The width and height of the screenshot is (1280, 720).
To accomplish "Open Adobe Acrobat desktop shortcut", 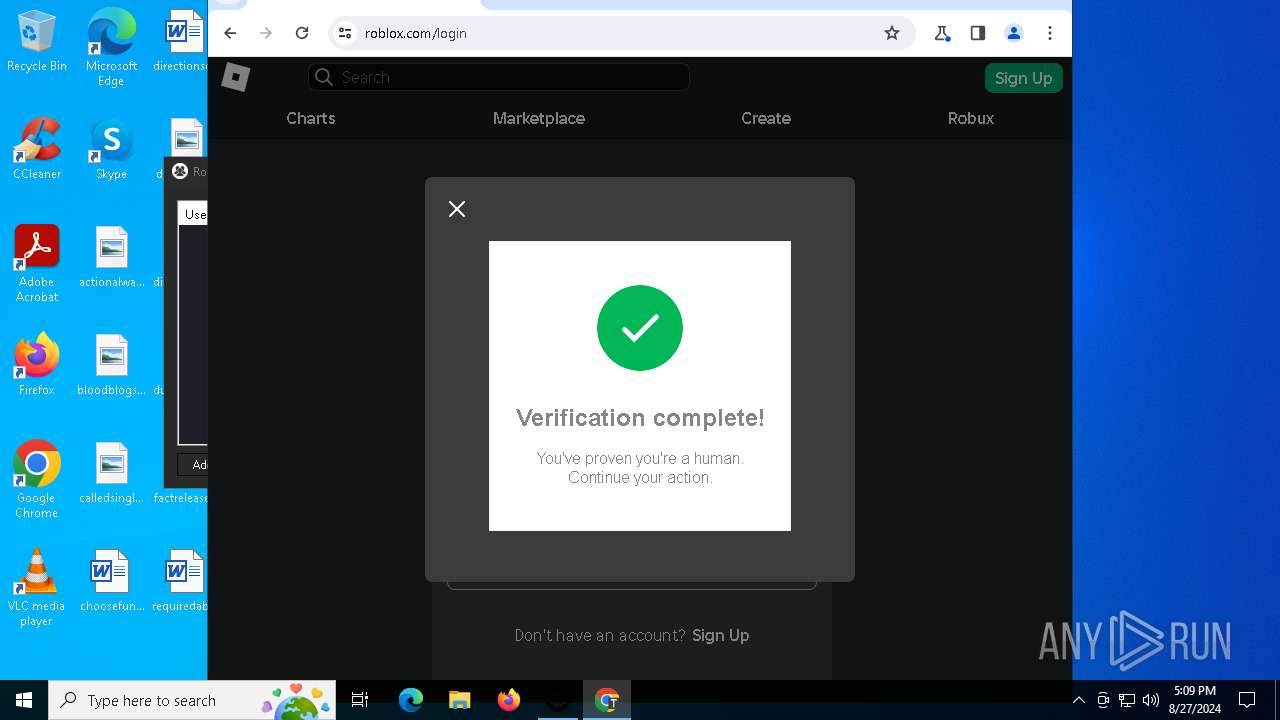I will click(37, 264).
